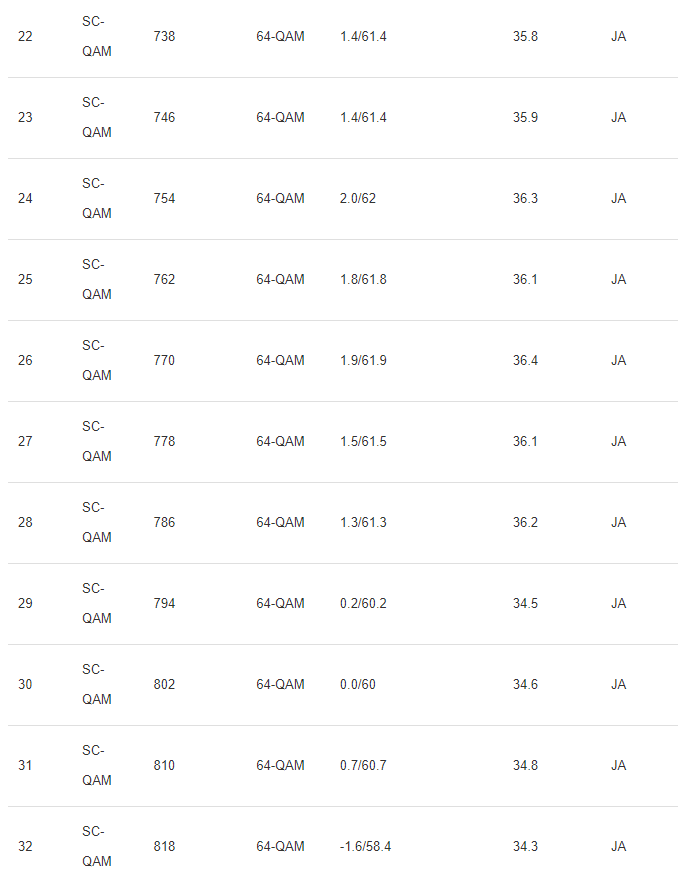692x880 pixels.
Task: Select power level 2.0/62 cell
Action: [x=358, y=199]
